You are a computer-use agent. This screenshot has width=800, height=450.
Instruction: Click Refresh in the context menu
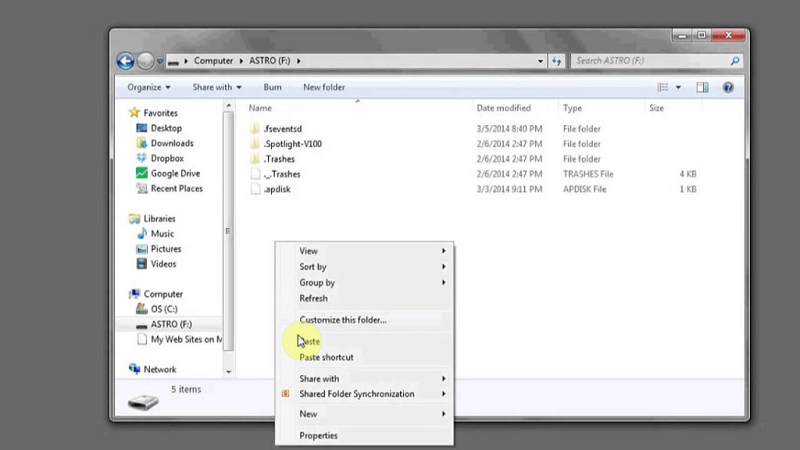[x=313, y=298]
